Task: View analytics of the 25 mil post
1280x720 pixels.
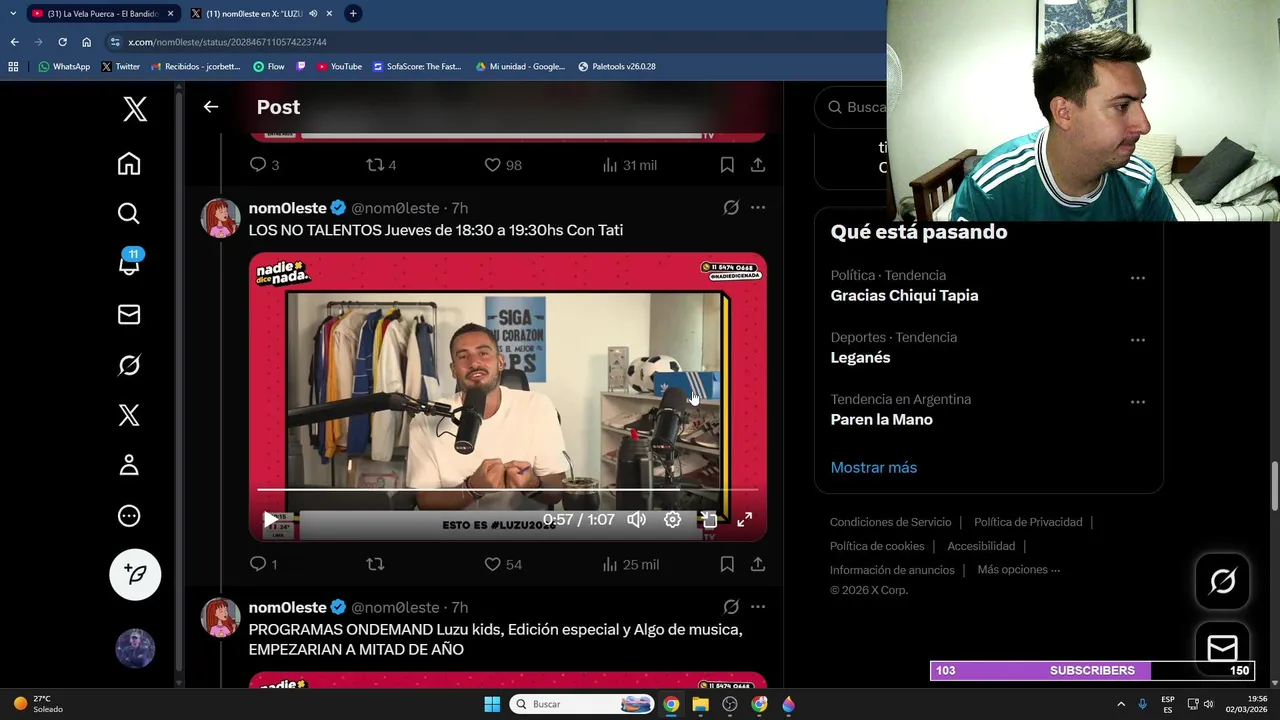Action: [630, 565]
